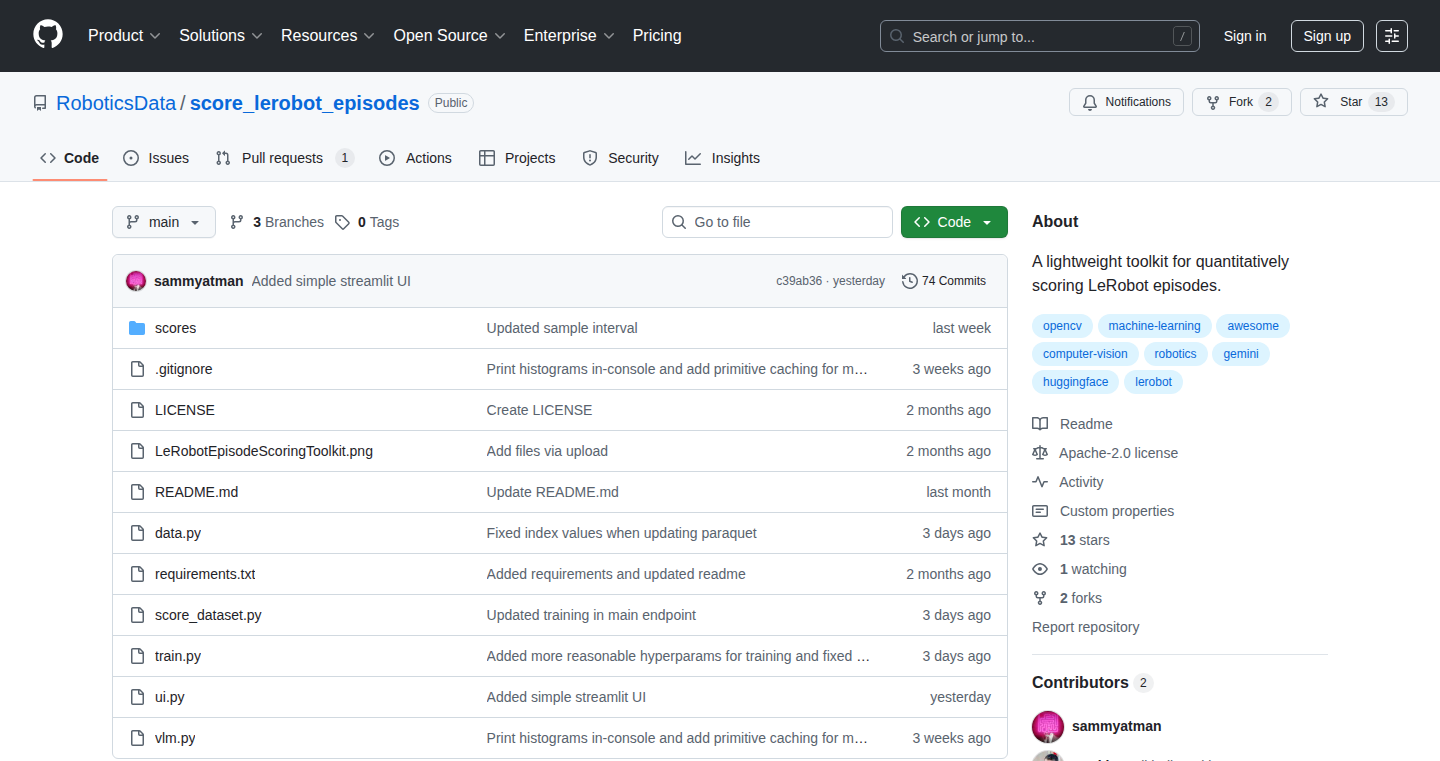Click the Sign up button
Image resolution: width=1440 pixels, height=761 pixels.
click(1327, 36)
